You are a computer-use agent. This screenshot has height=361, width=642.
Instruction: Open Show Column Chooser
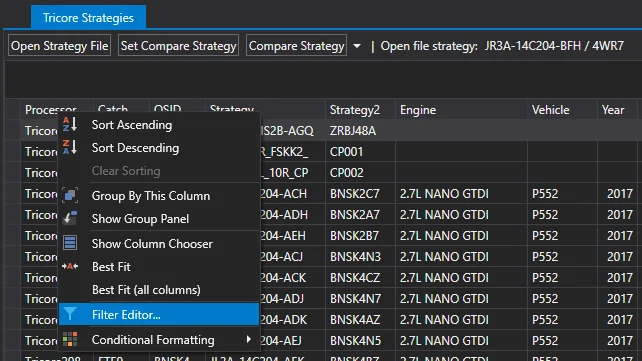[x=159, y=244]
